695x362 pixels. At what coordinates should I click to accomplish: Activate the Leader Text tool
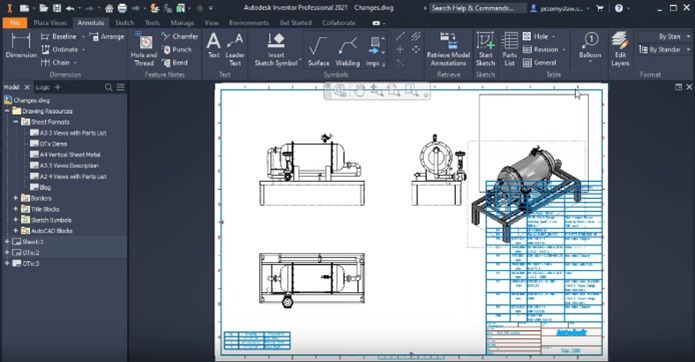tap(235, 50)
